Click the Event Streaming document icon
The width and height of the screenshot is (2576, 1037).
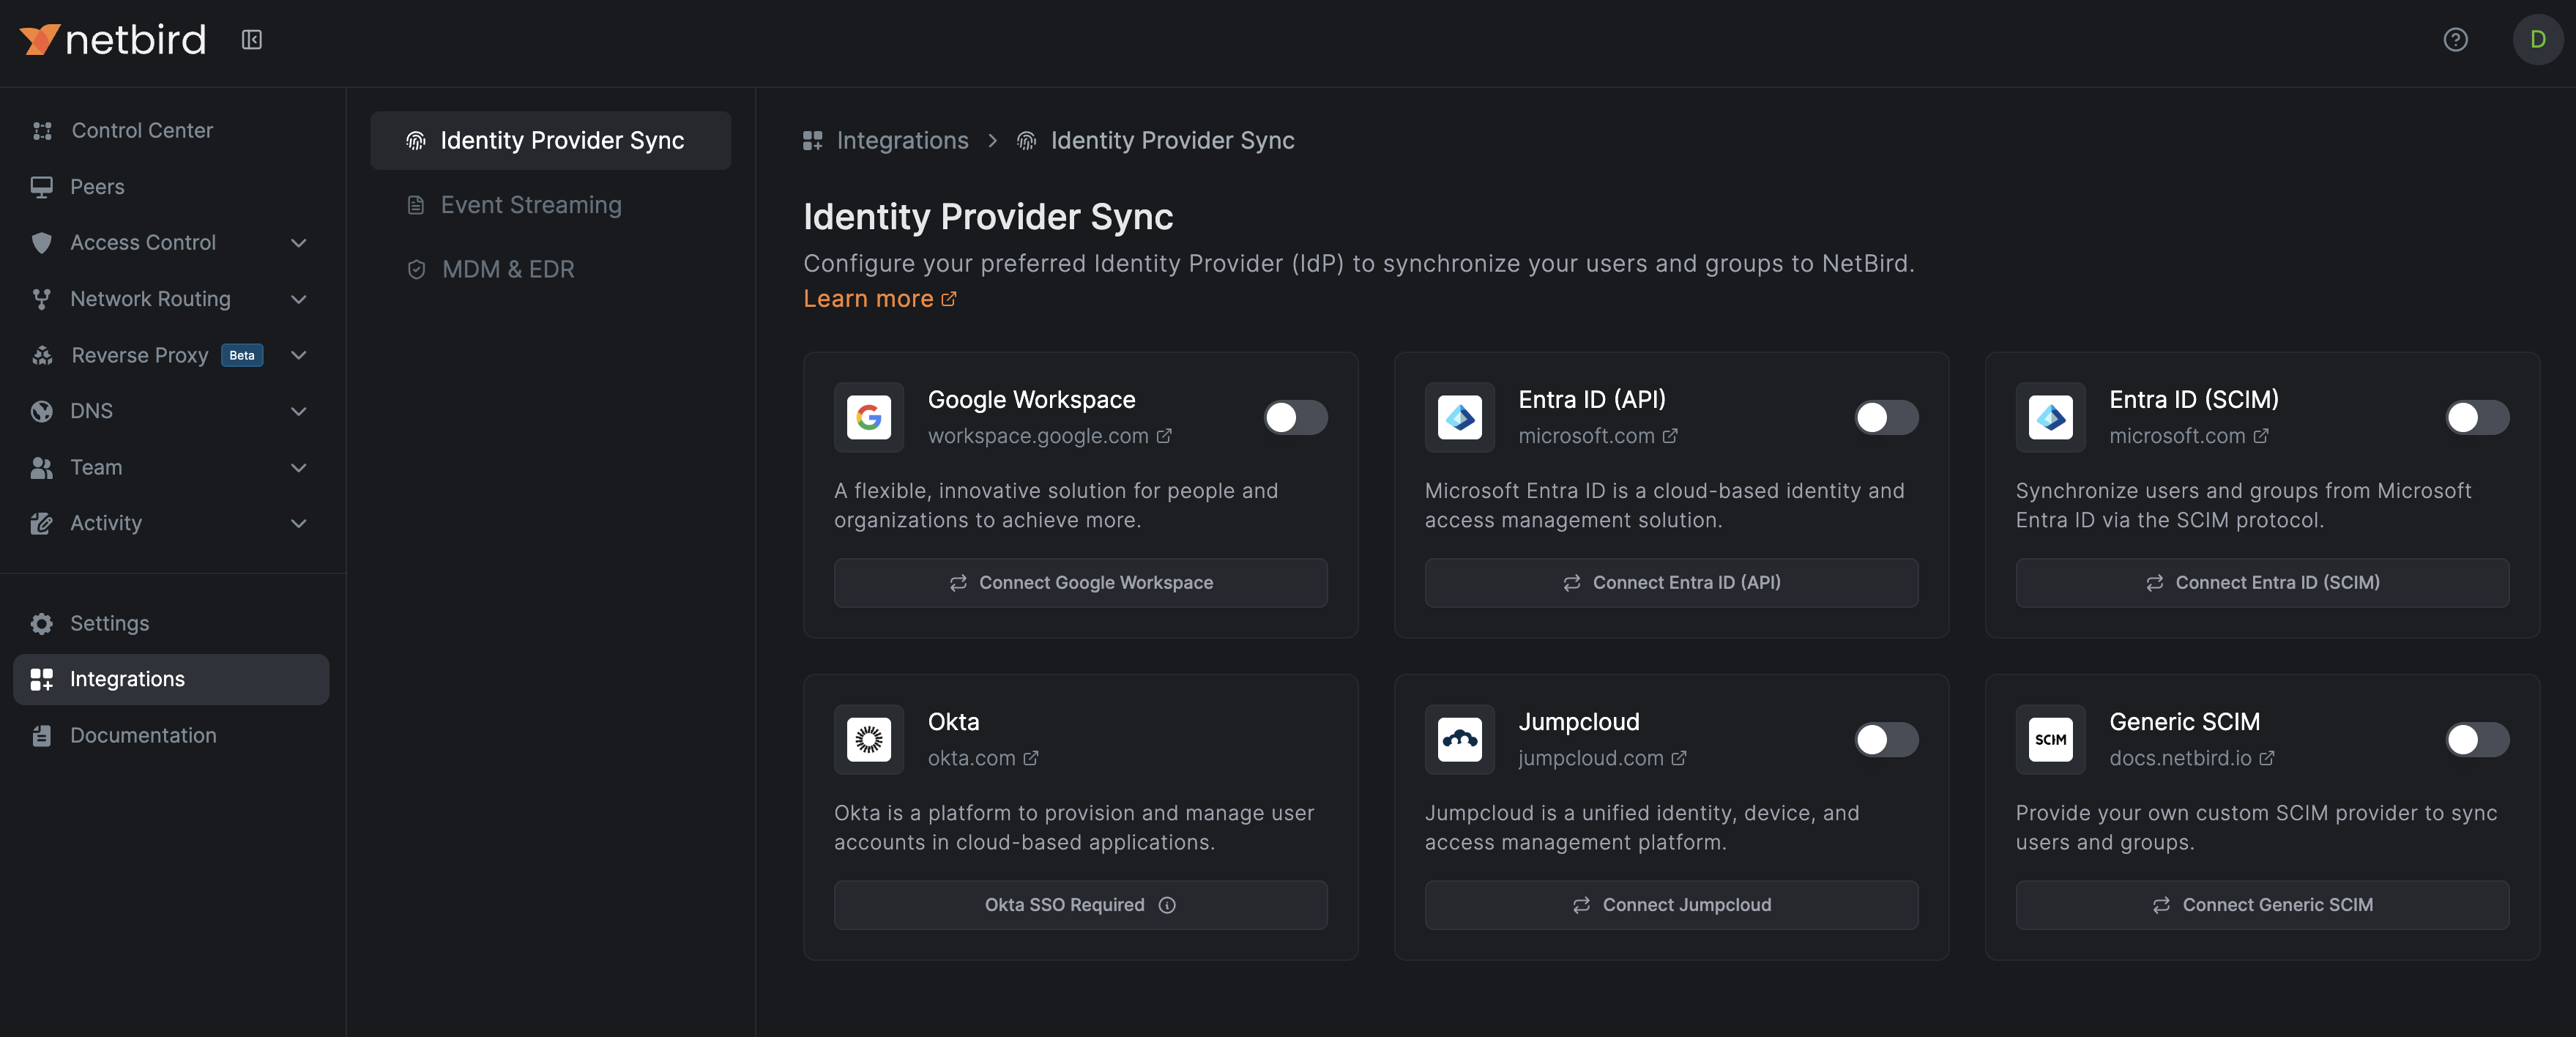click(416, 205)
